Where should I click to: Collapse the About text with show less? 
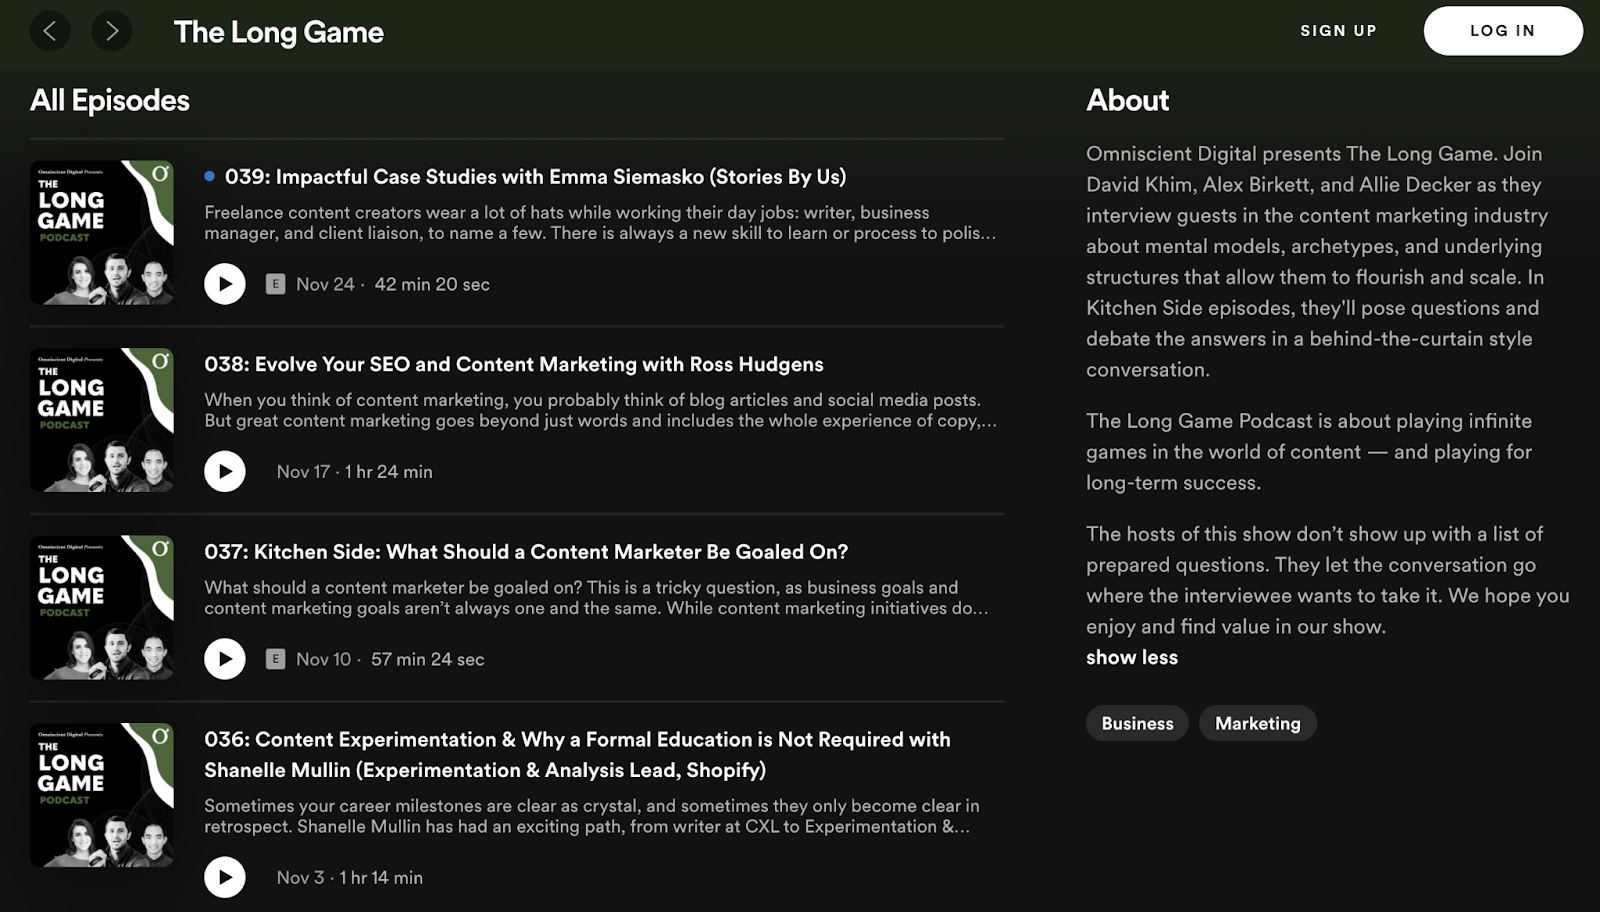1132,657
